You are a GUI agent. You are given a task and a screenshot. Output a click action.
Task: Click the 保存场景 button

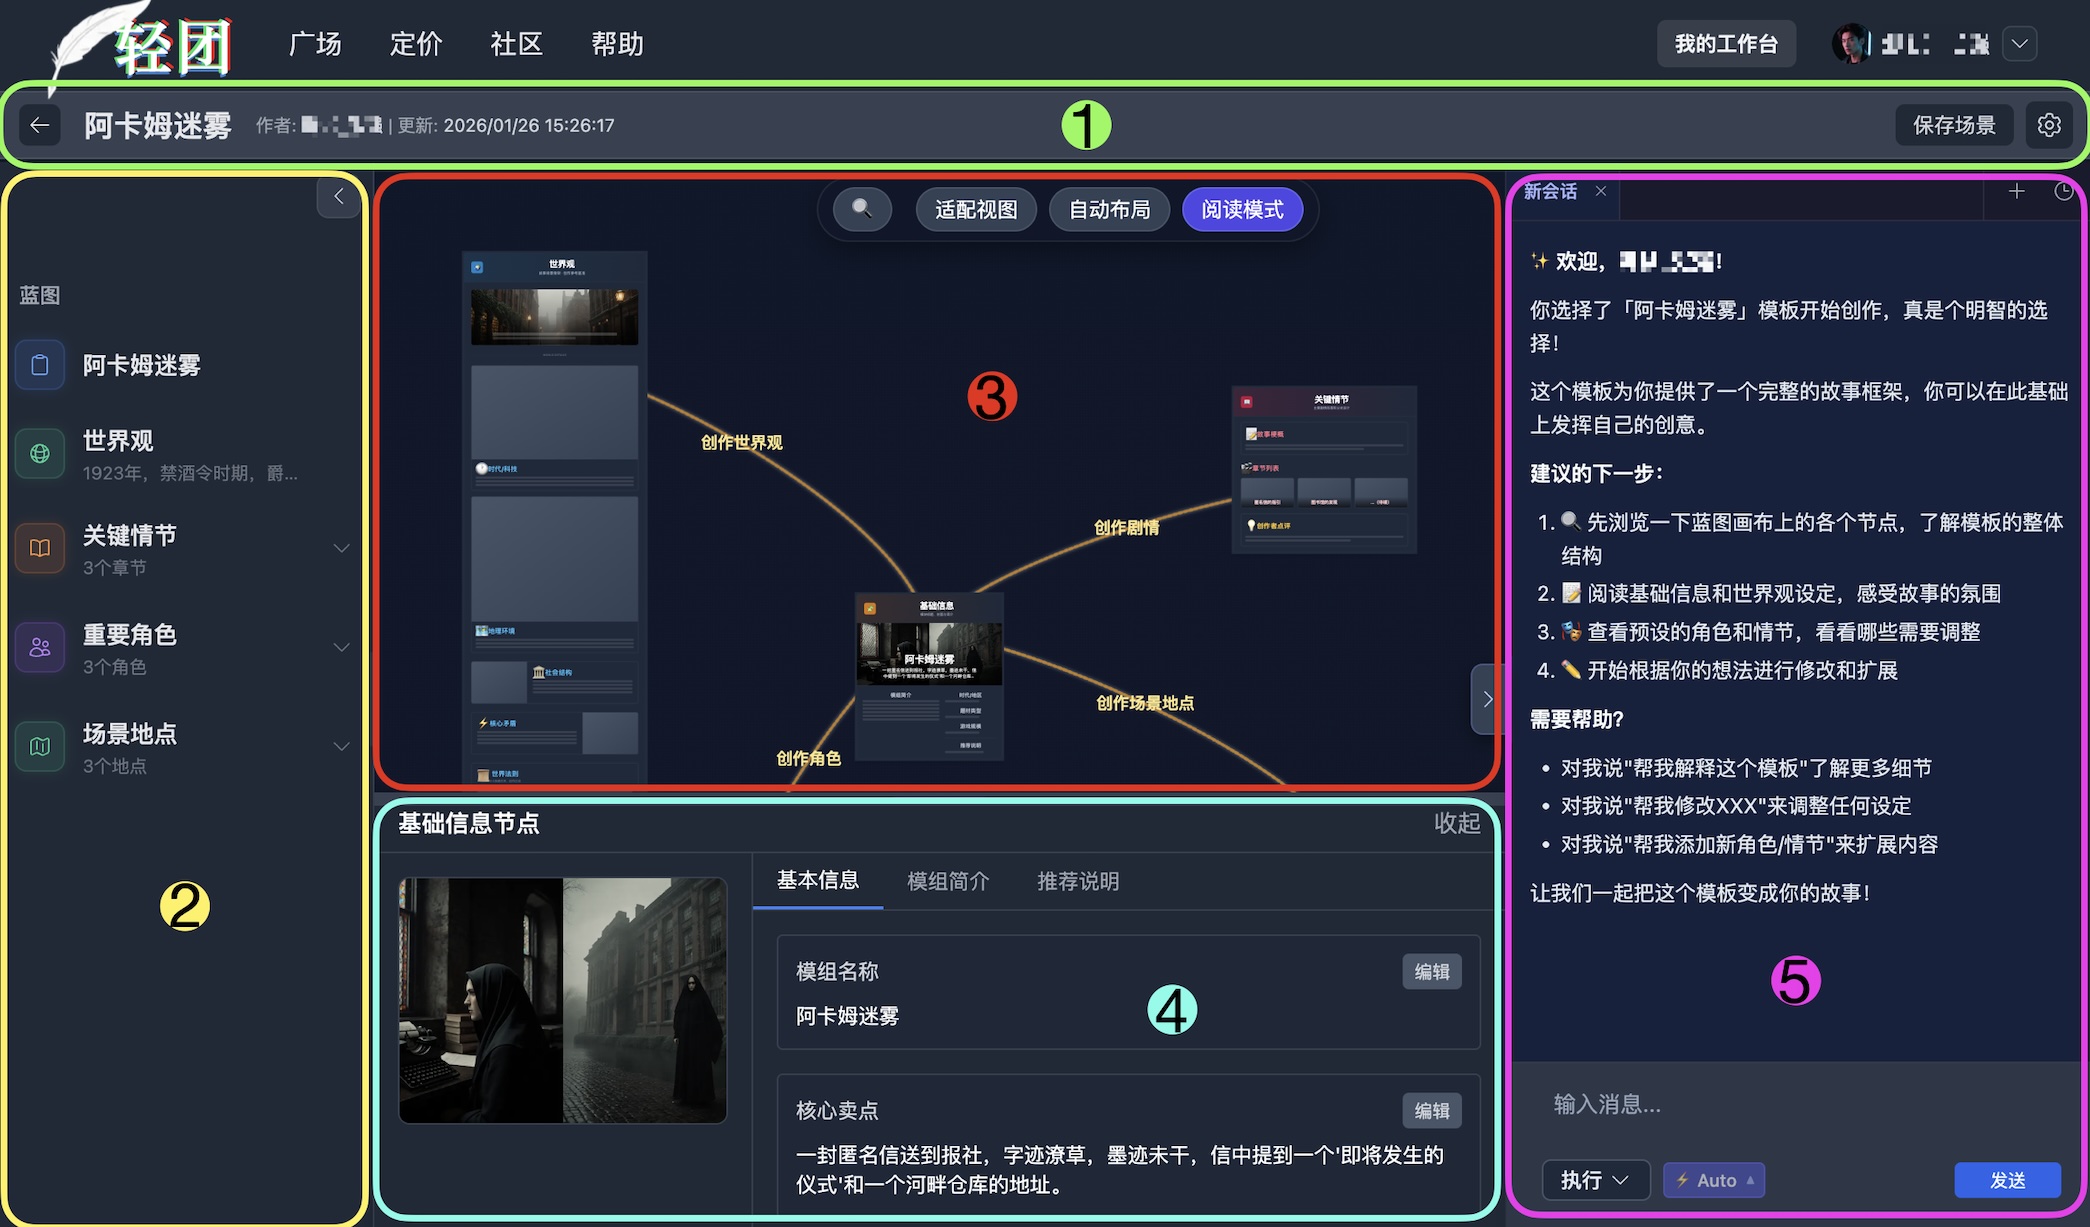coord(1954,124)
